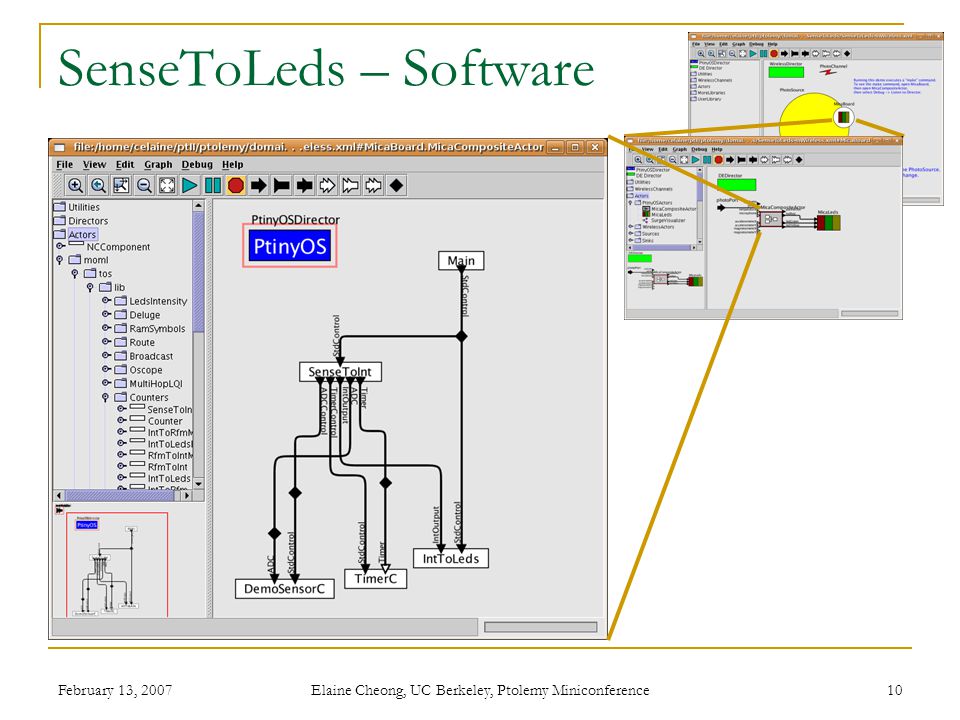The image size is (960, 720).
Task: Click relation diamond below the Main actor
Action: click(462, 336)
